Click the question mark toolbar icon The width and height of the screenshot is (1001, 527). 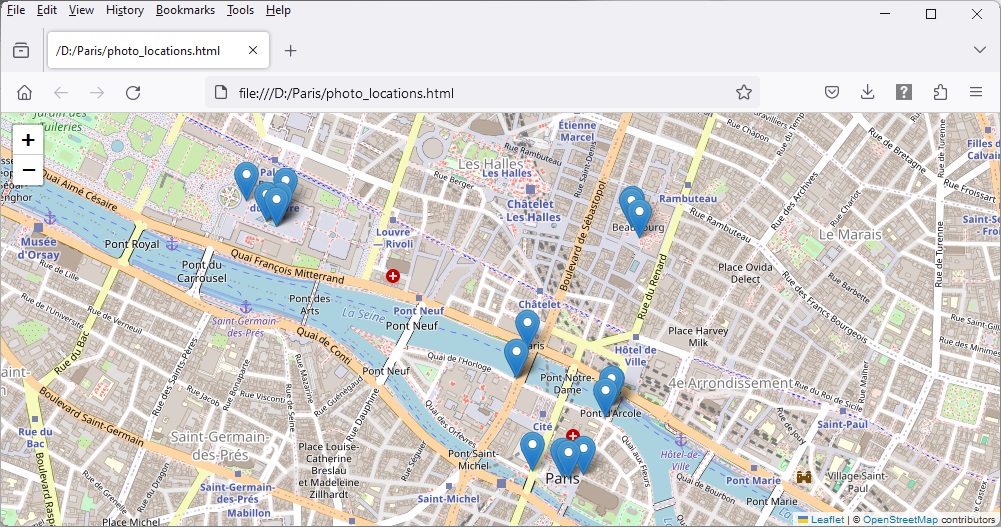pos(903,93)
